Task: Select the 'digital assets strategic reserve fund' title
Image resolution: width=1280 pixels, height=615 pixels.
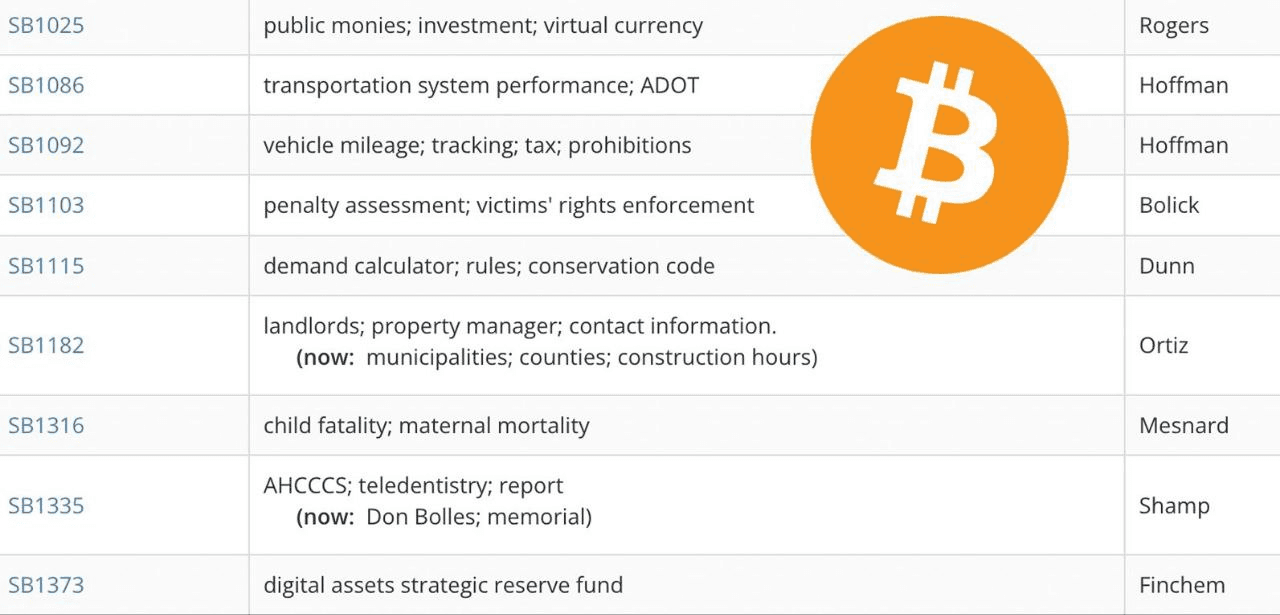Action: [443, 586]
